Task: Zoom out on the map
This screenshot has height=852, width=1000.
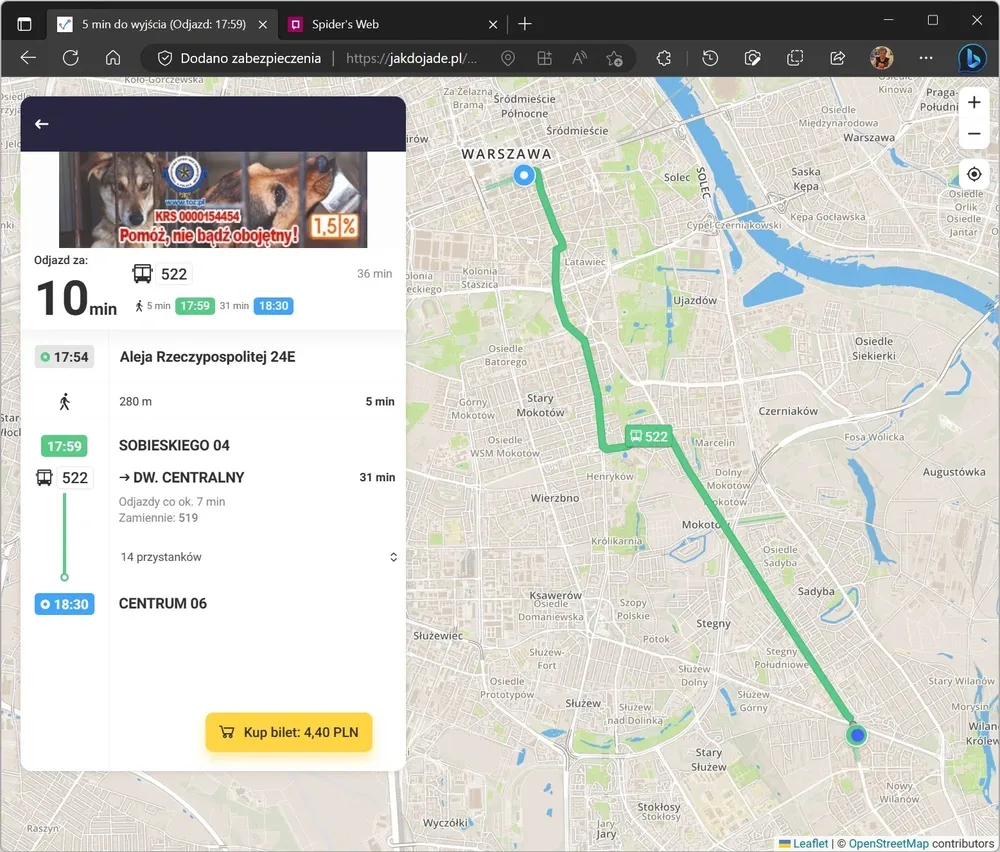Action: click(974, 134)
